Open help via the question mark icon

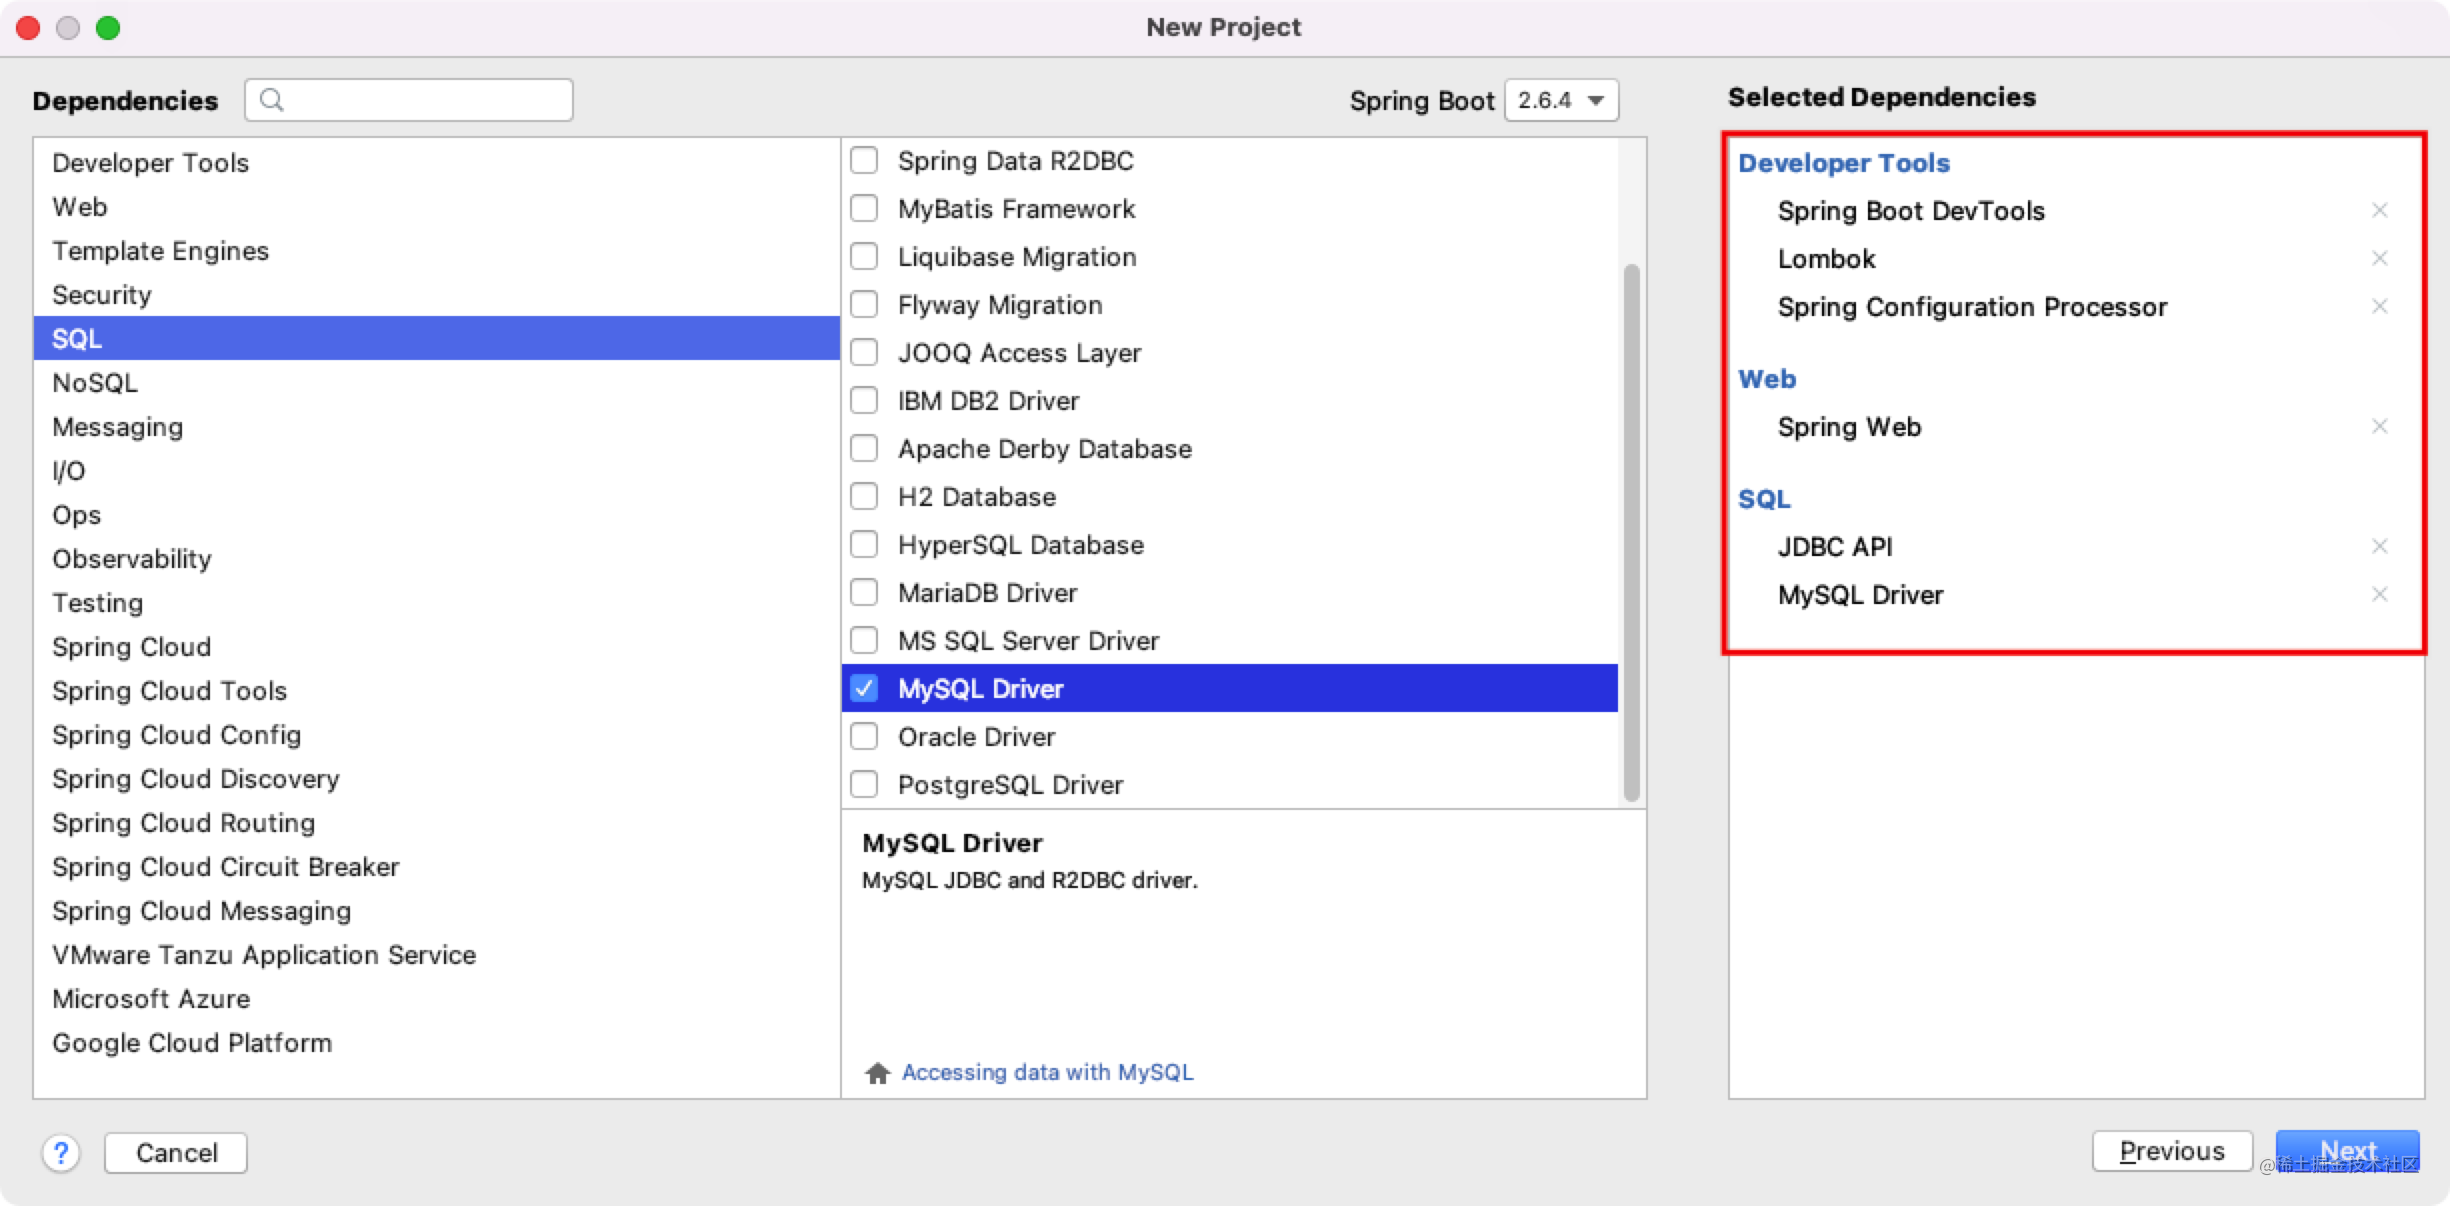click(62, 1152)
